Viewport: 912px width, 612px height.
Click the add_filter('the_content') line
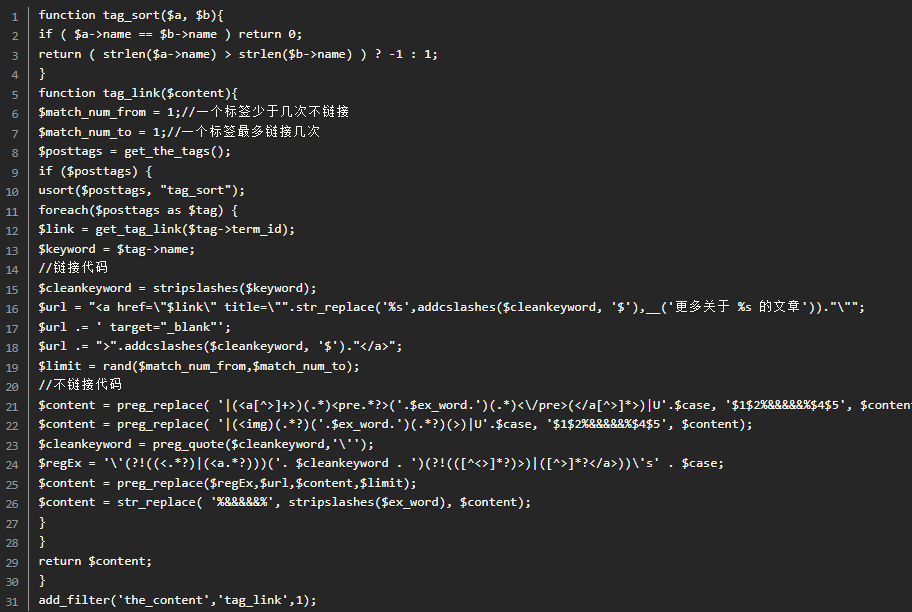(x=177, y=600)
